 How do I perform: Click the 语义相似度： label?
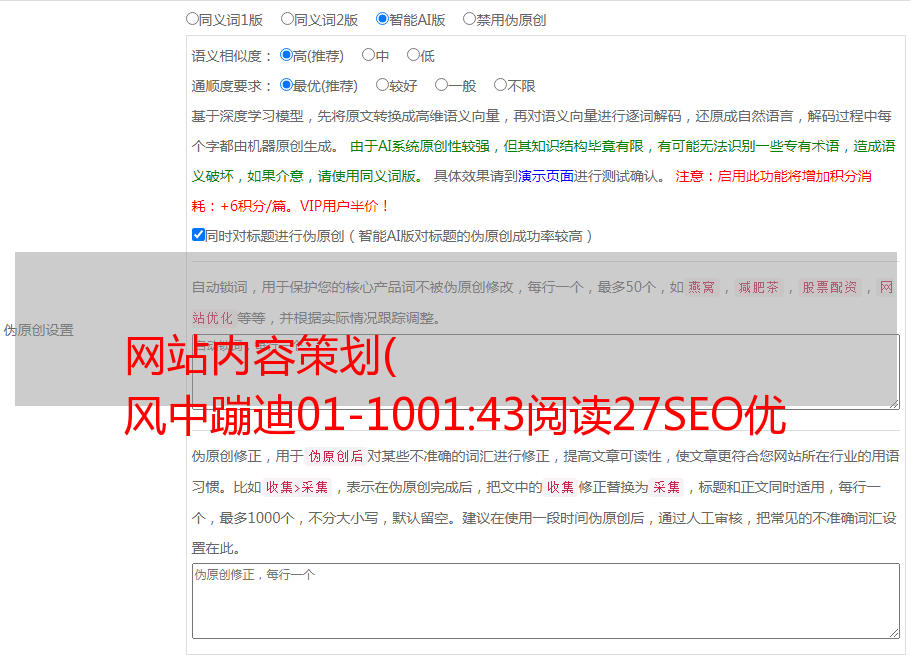[x=232, y=56]
